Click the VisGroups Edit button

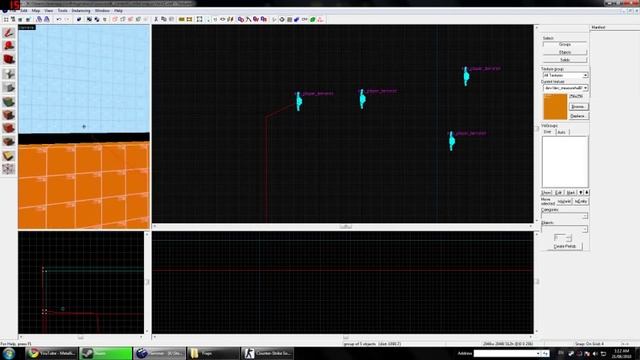pos(558,193)
